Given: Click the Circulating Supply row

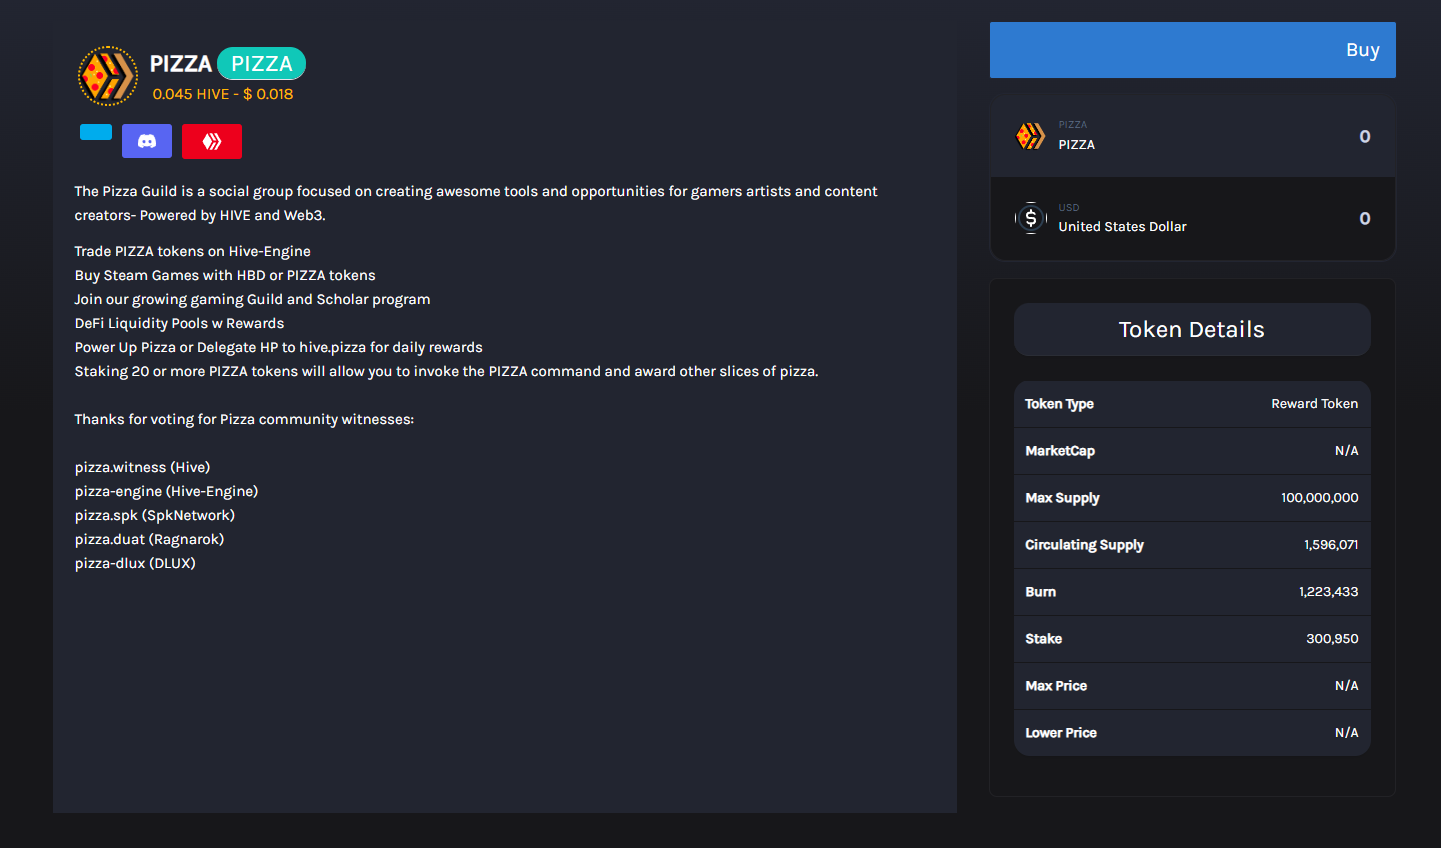Looking at the screenshot, I should 1192,545.
